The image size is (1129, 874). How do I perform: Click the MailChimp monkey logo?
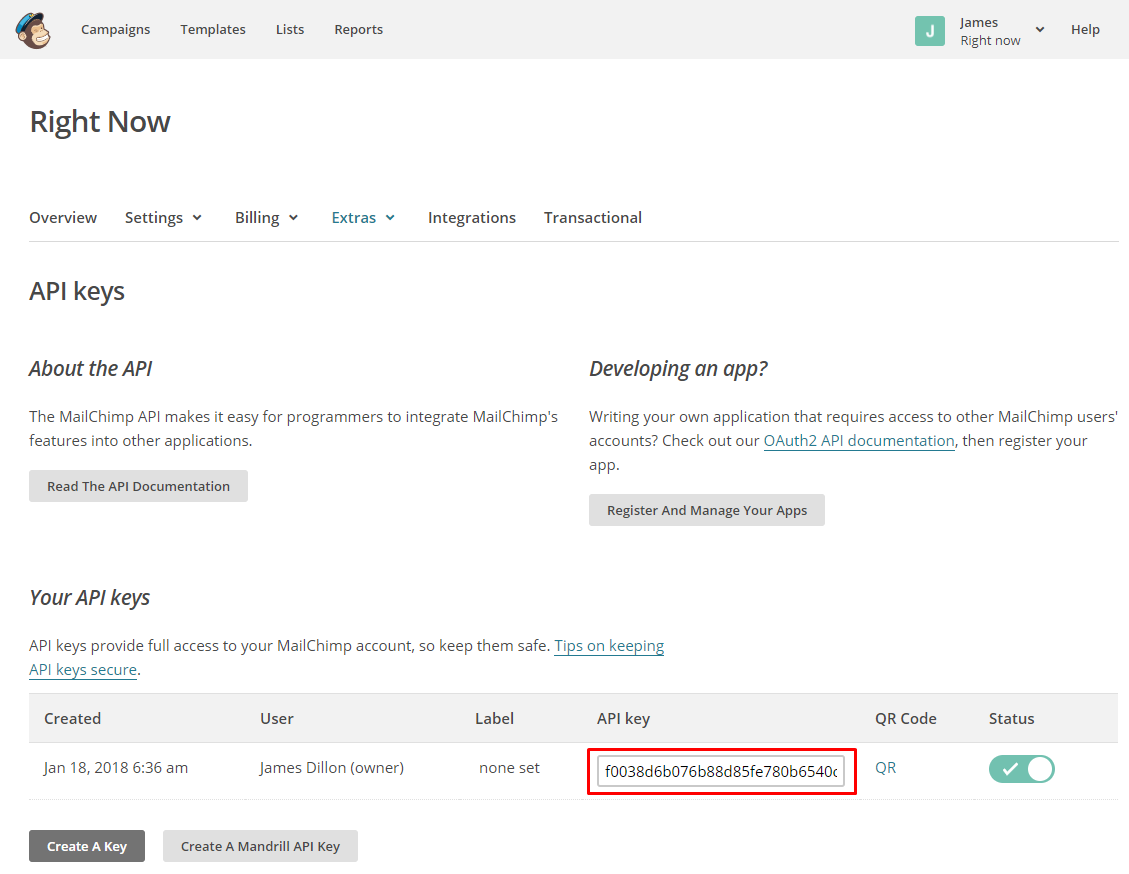(33, 30)
